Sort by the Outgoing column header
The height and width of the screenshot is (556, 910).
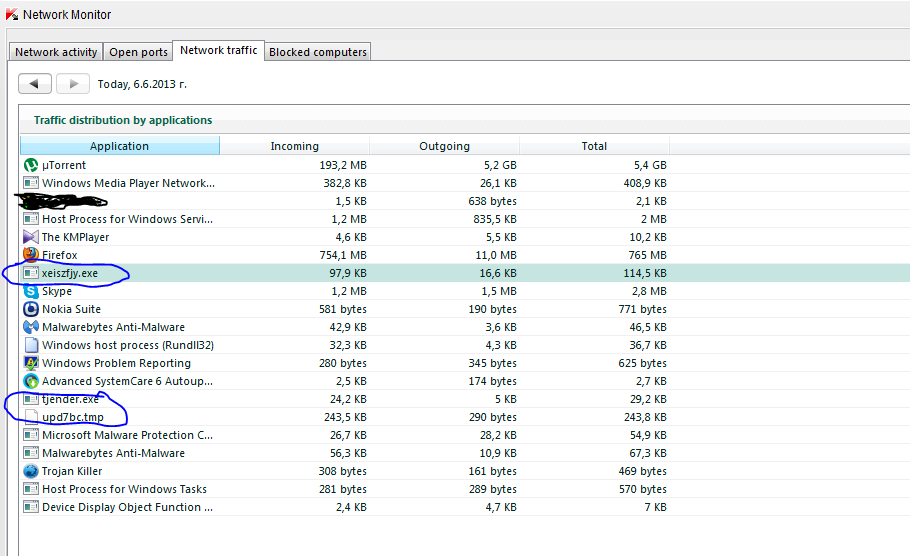[445, 146]
